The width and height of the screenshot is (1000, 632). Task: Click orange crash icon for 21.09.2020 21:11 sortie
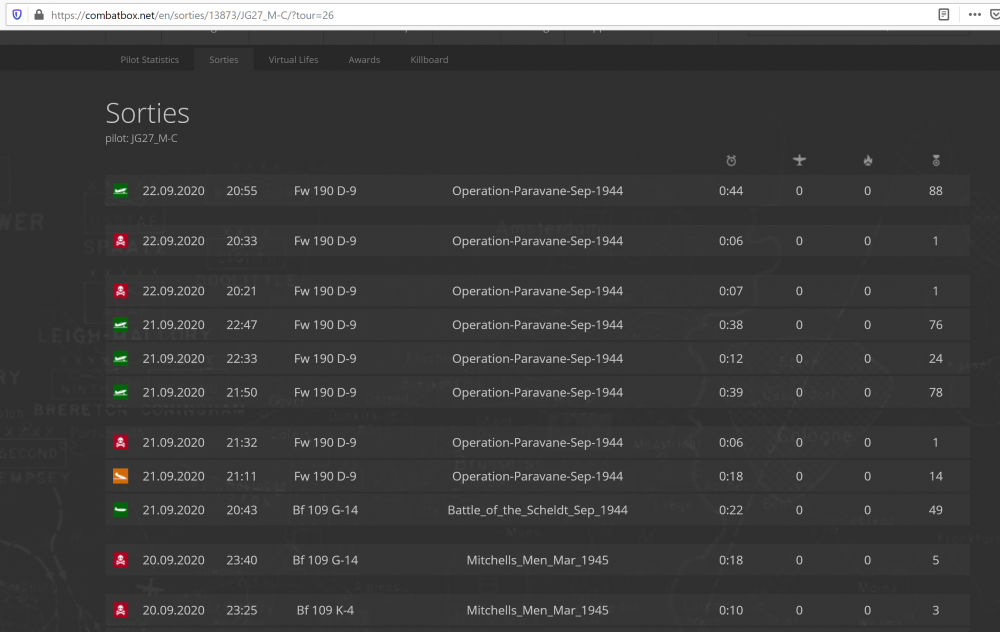pos(120,477)
